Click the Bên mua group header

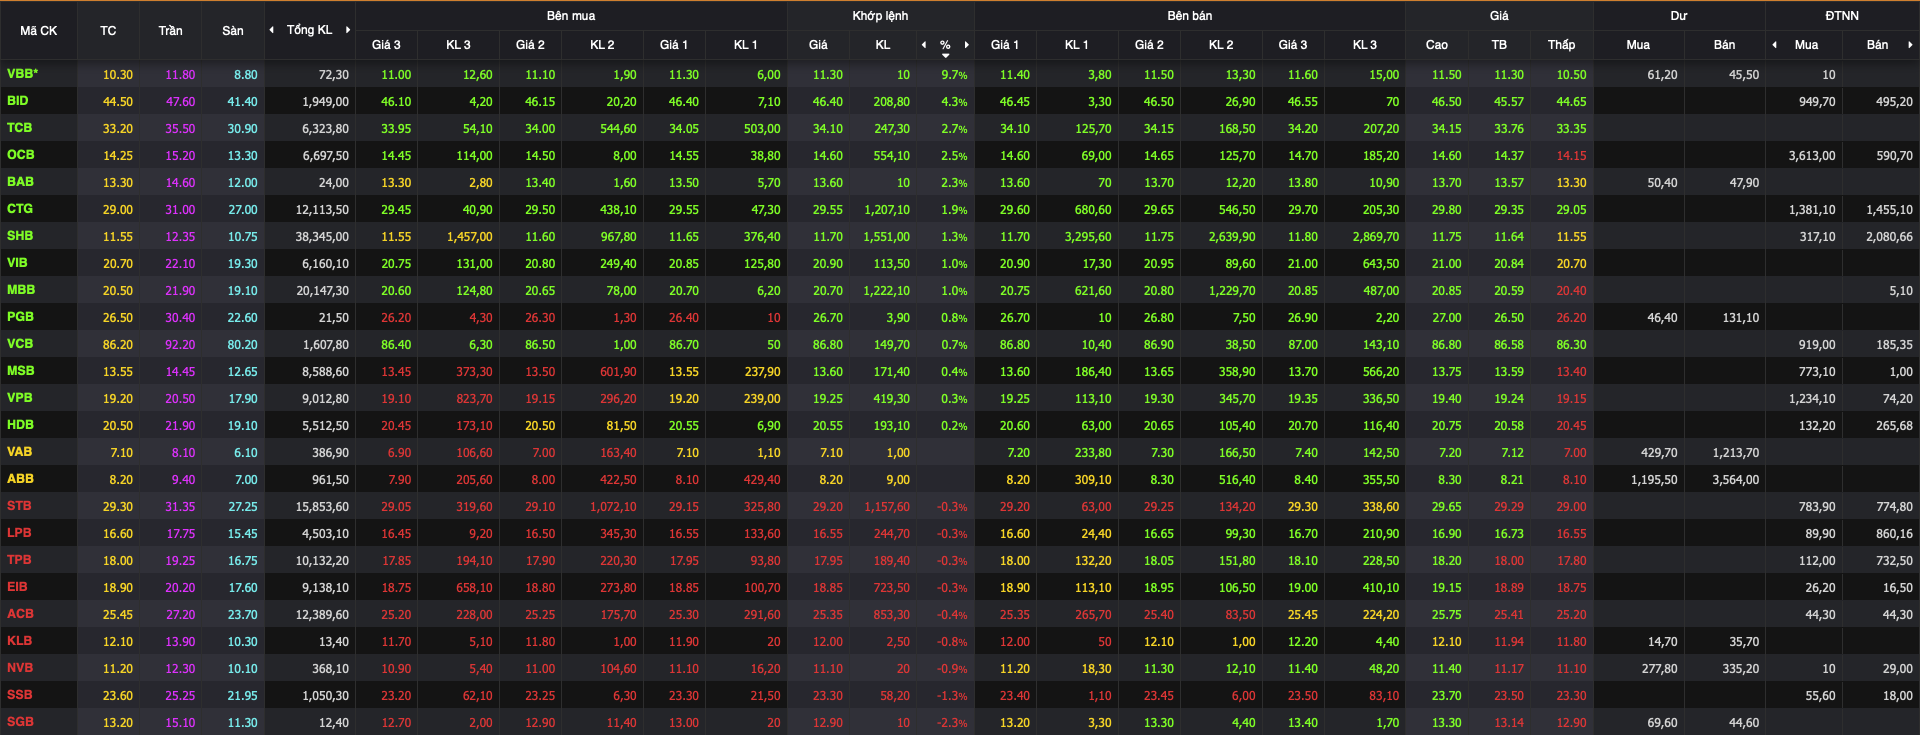coord(571,16)
